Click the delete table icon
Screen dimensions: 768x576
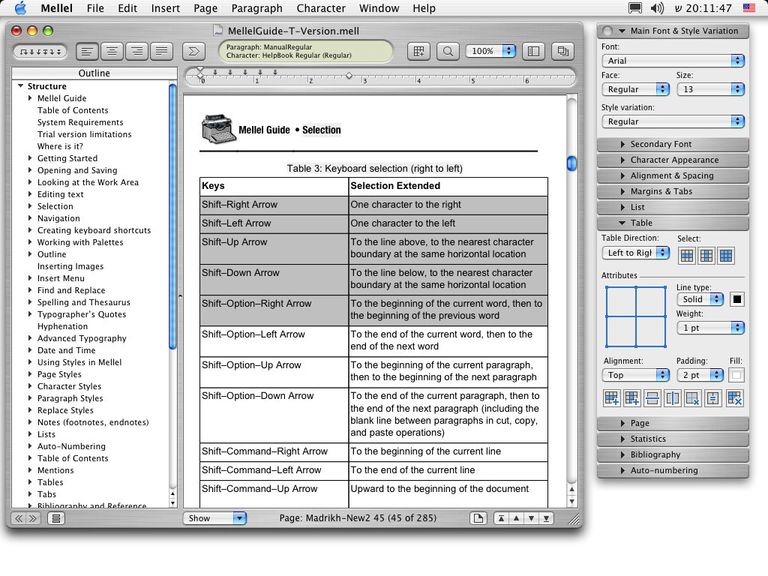(x=734, y=398)
